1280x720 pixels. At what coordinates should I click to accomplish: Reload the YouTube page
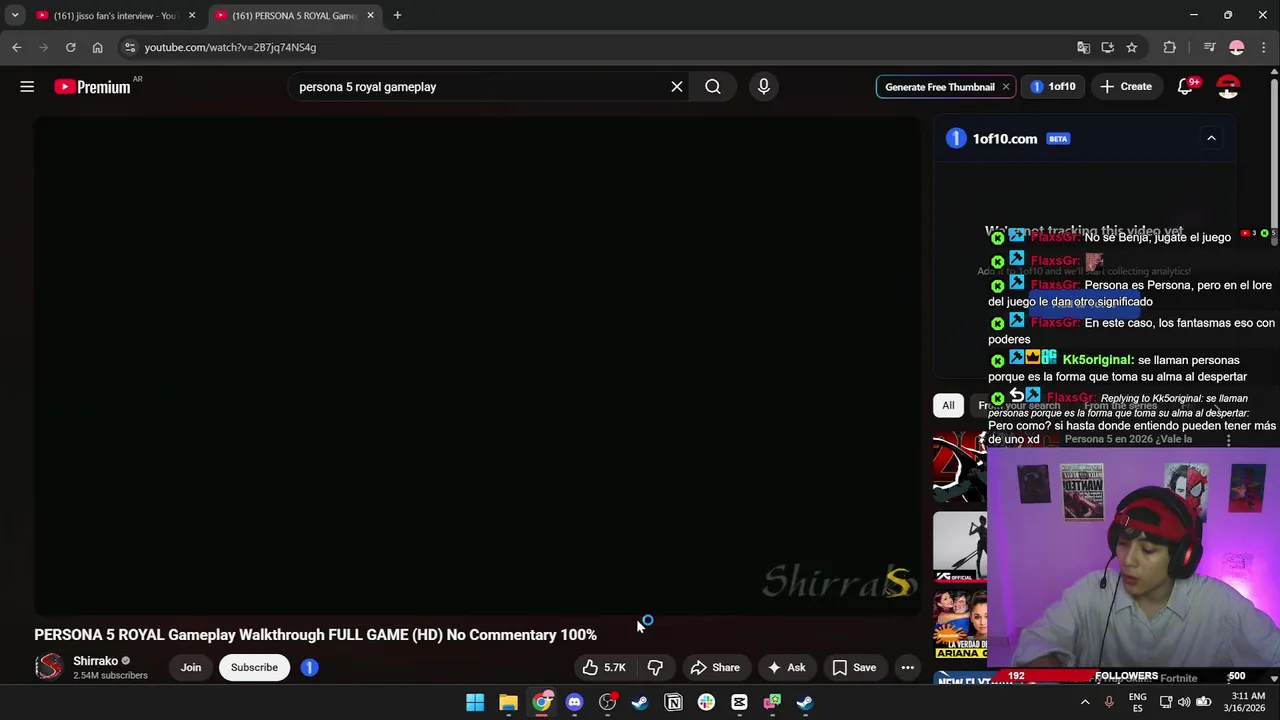click(x=70, y=47)
